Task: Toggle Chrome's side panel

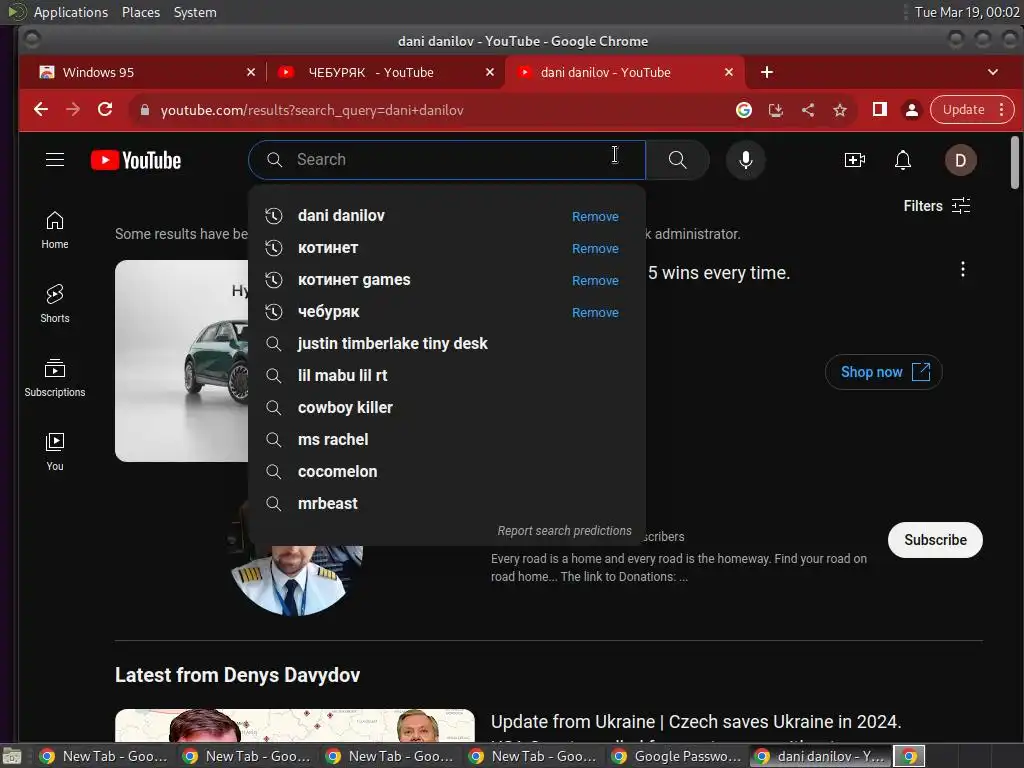Action: tap(880, 110)
